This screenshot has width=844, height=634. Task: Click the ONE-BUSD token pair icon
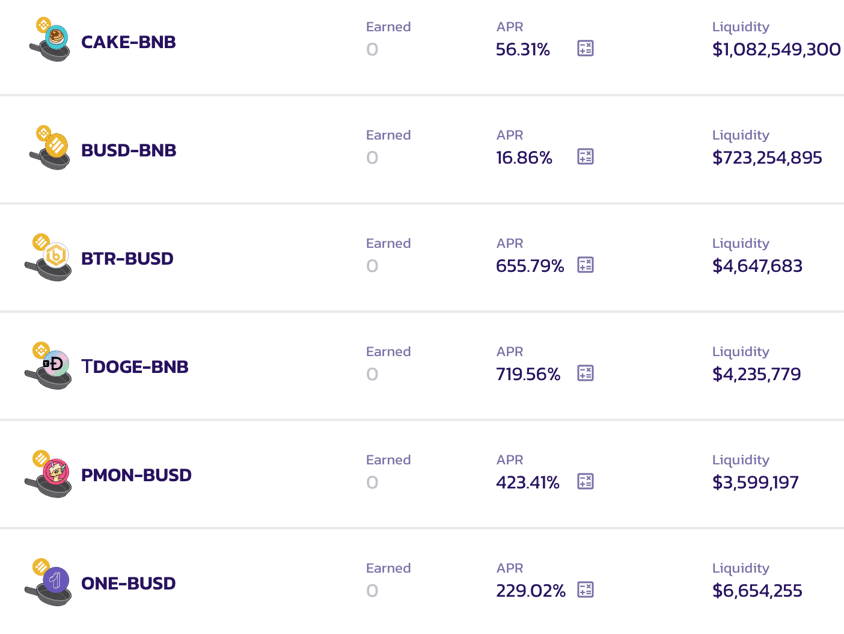49,582
